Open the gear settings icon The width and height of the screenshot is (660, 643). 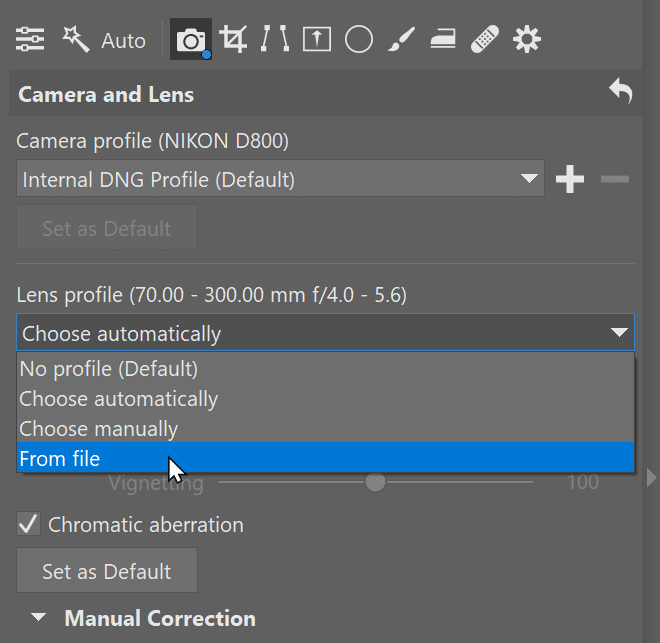coord(527,40)
